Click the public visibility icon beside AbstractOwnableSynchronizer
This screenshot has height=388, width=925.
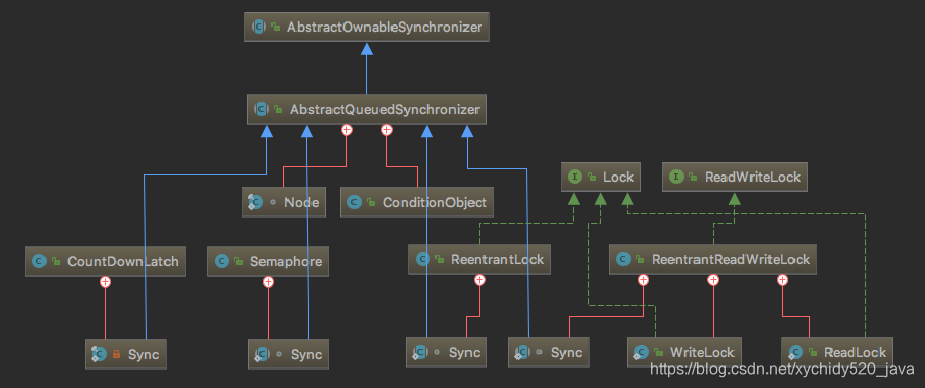(275, 27)
